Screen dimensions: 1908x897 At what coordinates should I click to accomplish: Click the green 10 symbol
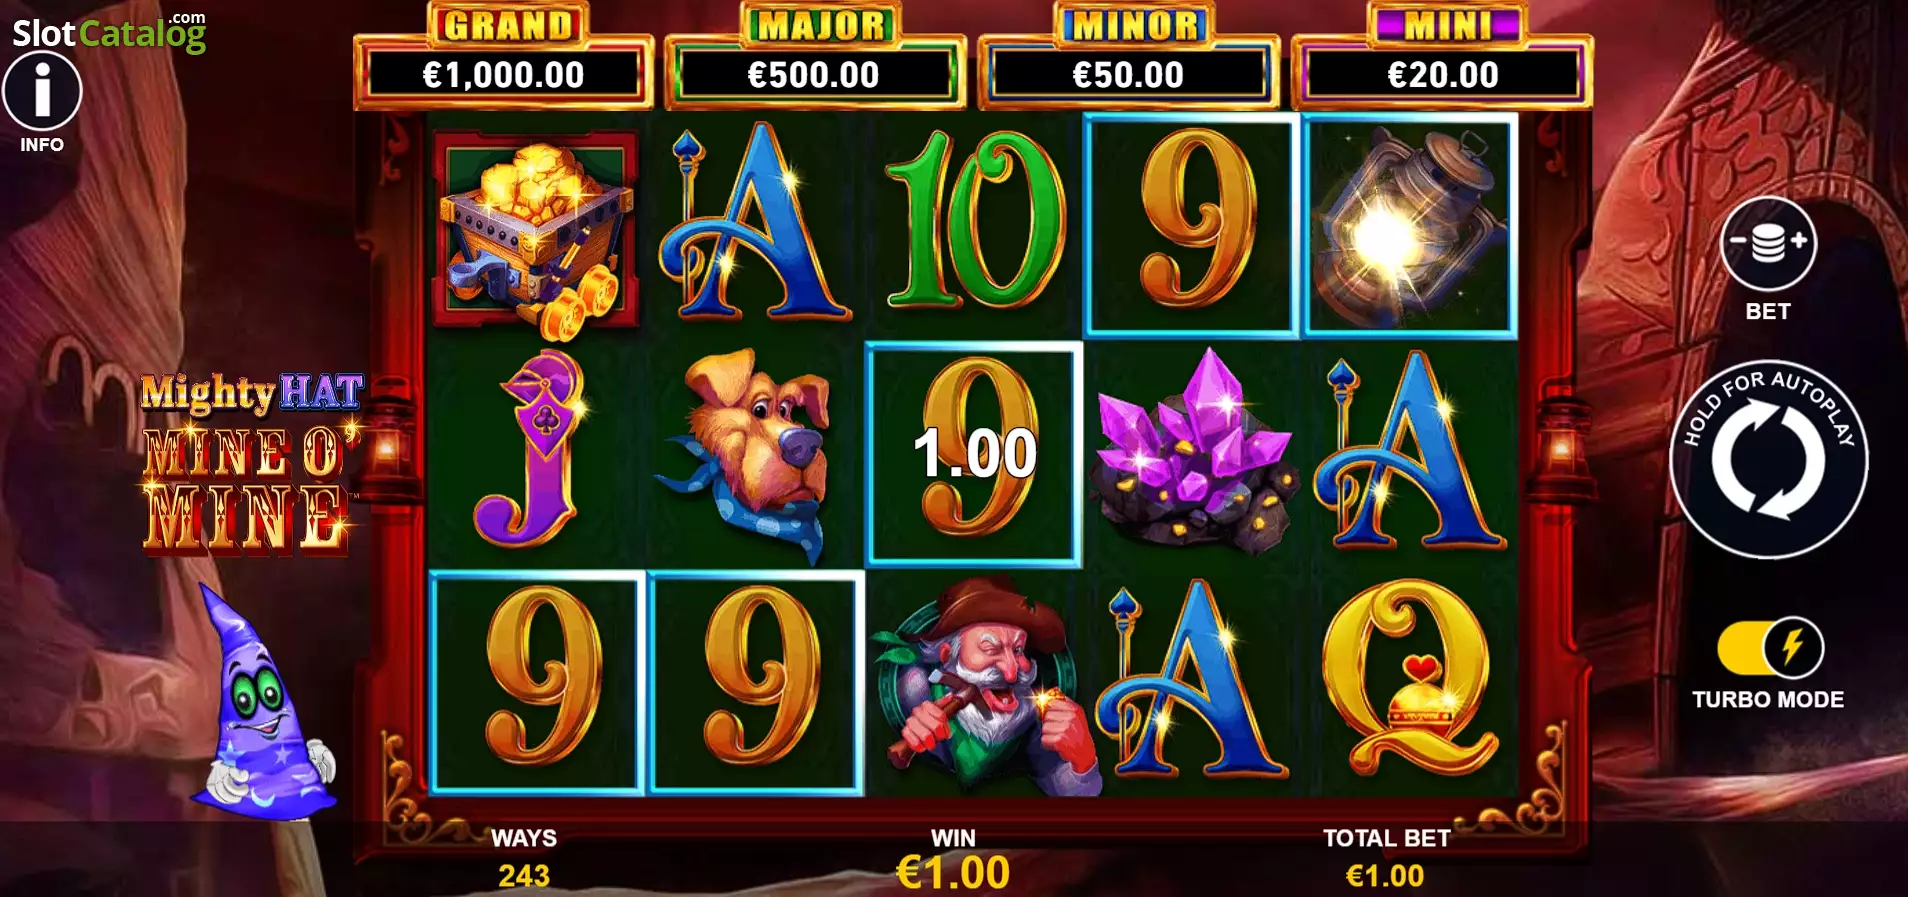(973, 222)
